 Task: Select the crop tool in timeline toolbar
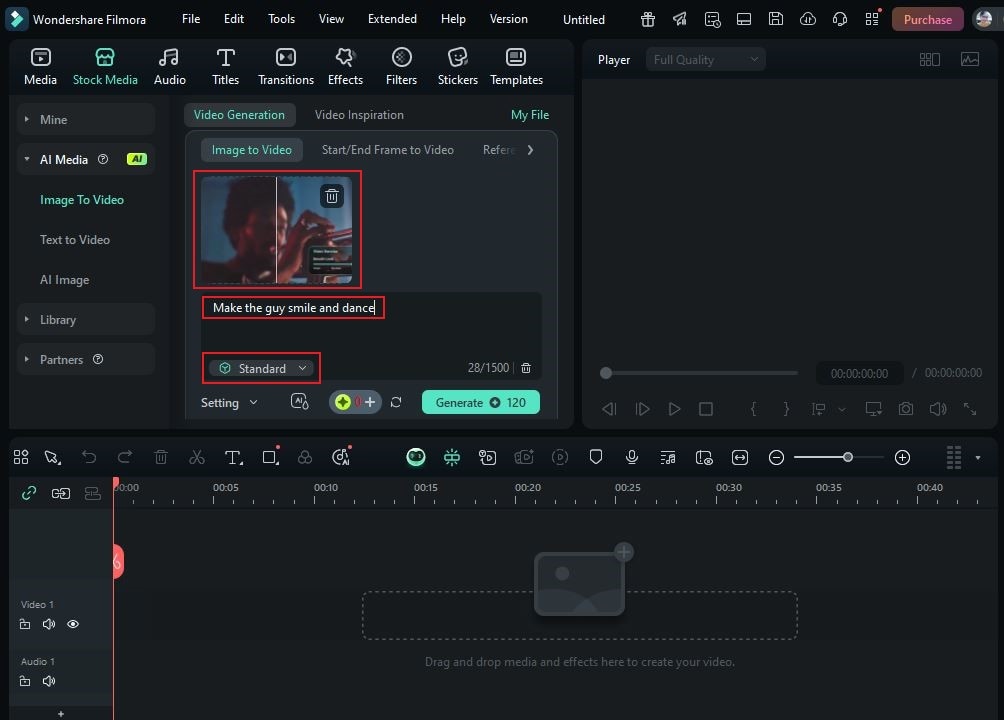pos(270,457)
